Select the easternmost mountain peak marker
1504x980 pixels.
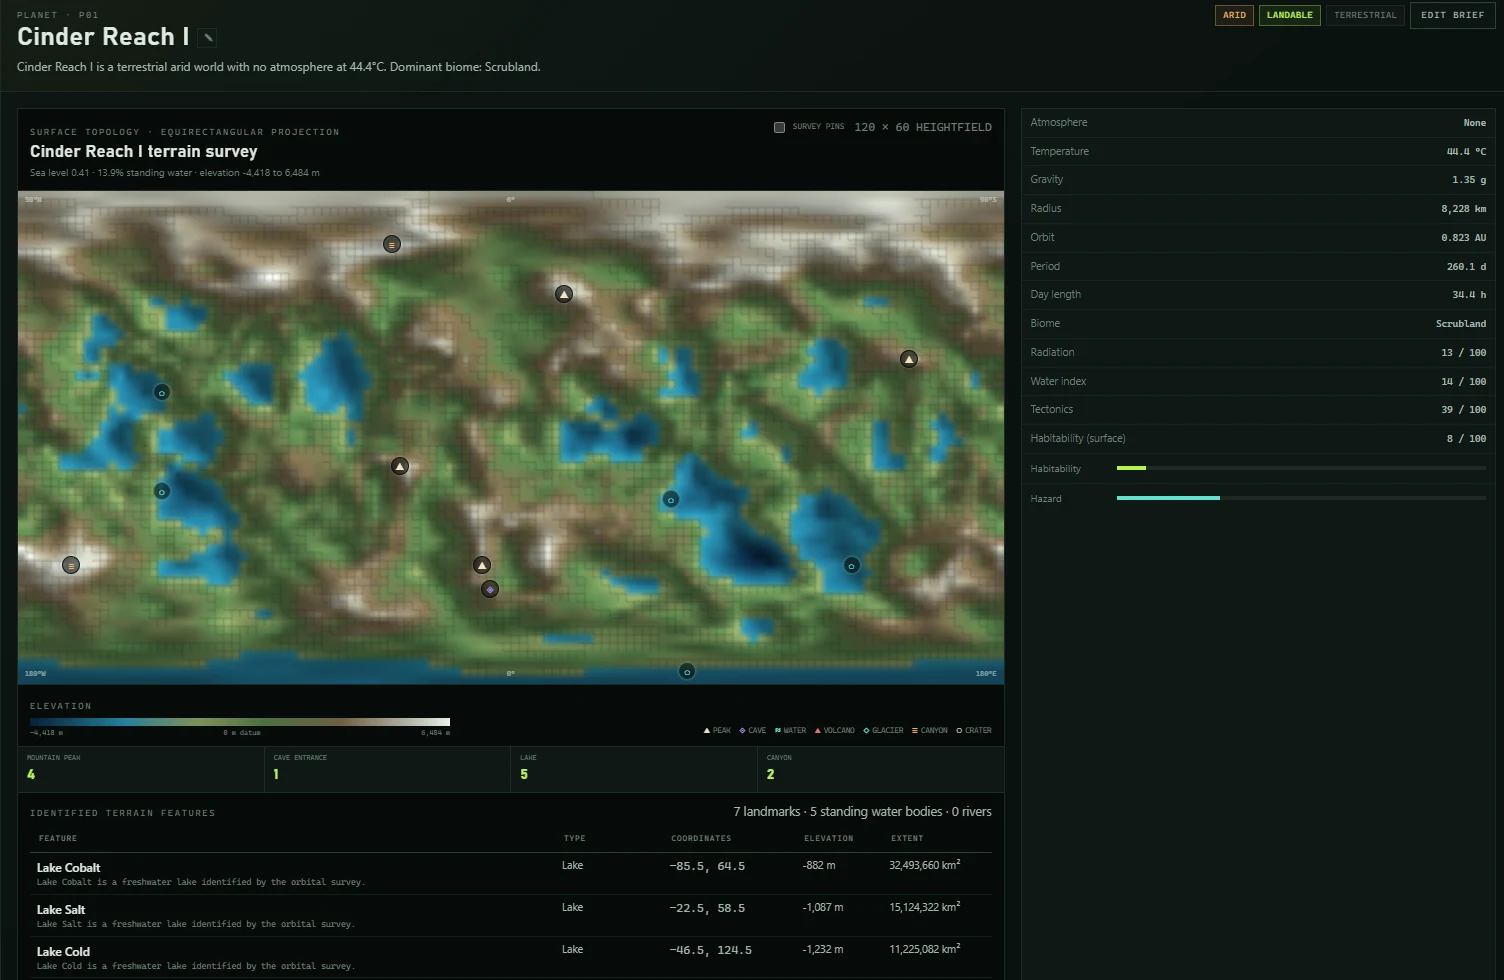click(x=909, y=359)
